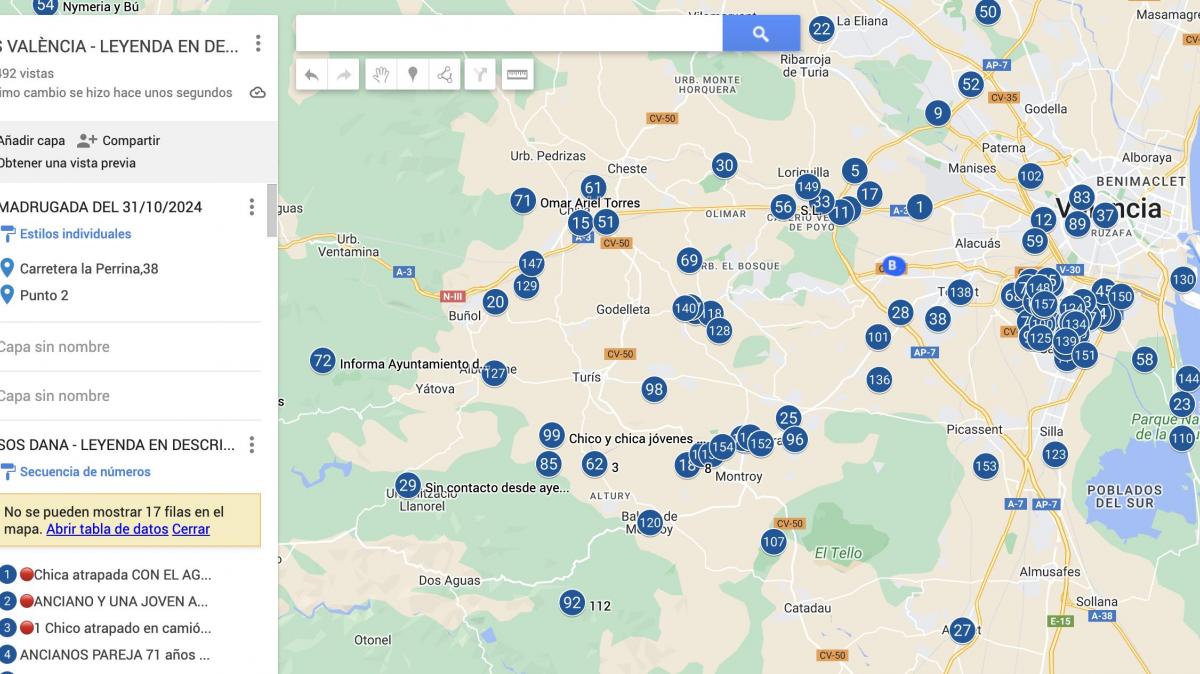Viewport: 1200px width, 674px height.
Task: Click marker 102 near Paterna
Action: click(1031, 176)
